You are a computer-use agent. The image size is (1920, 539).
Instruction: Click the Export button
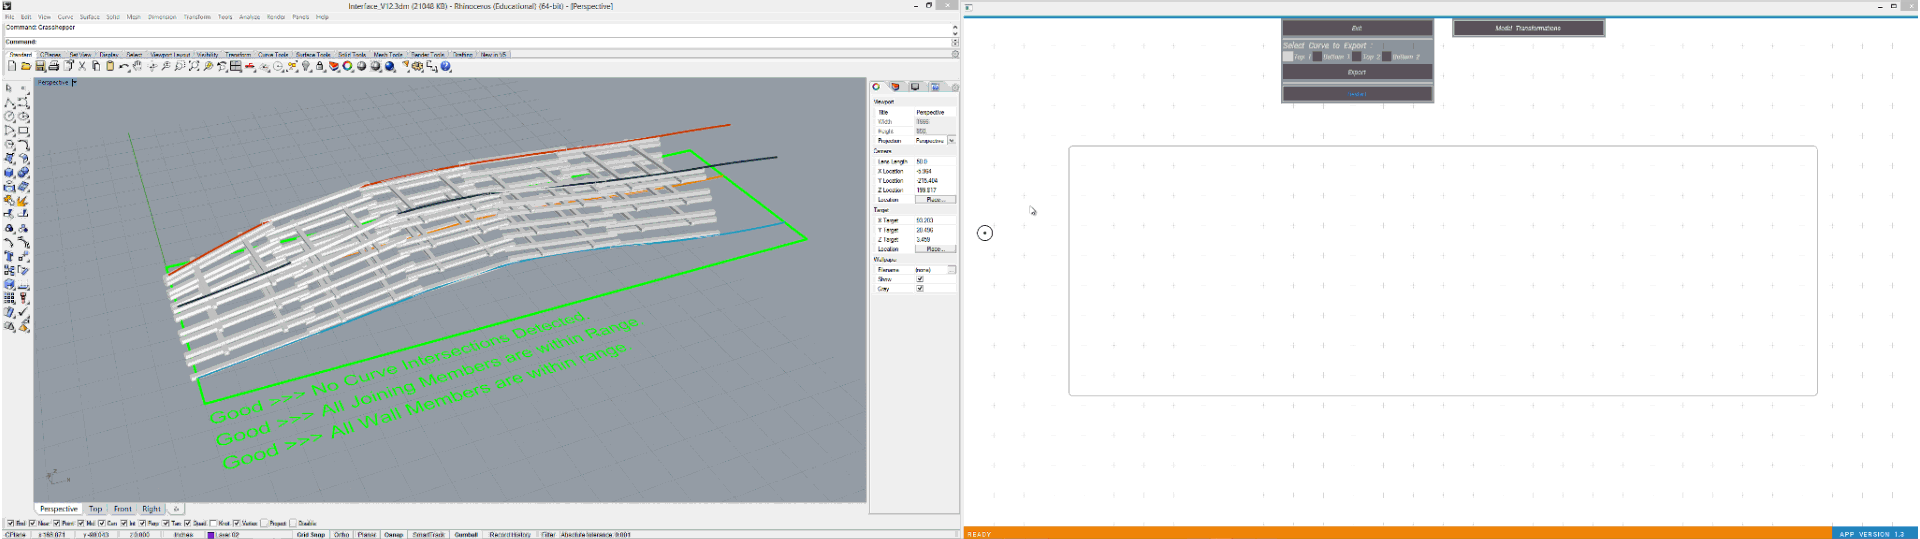tap(1357, 72)
